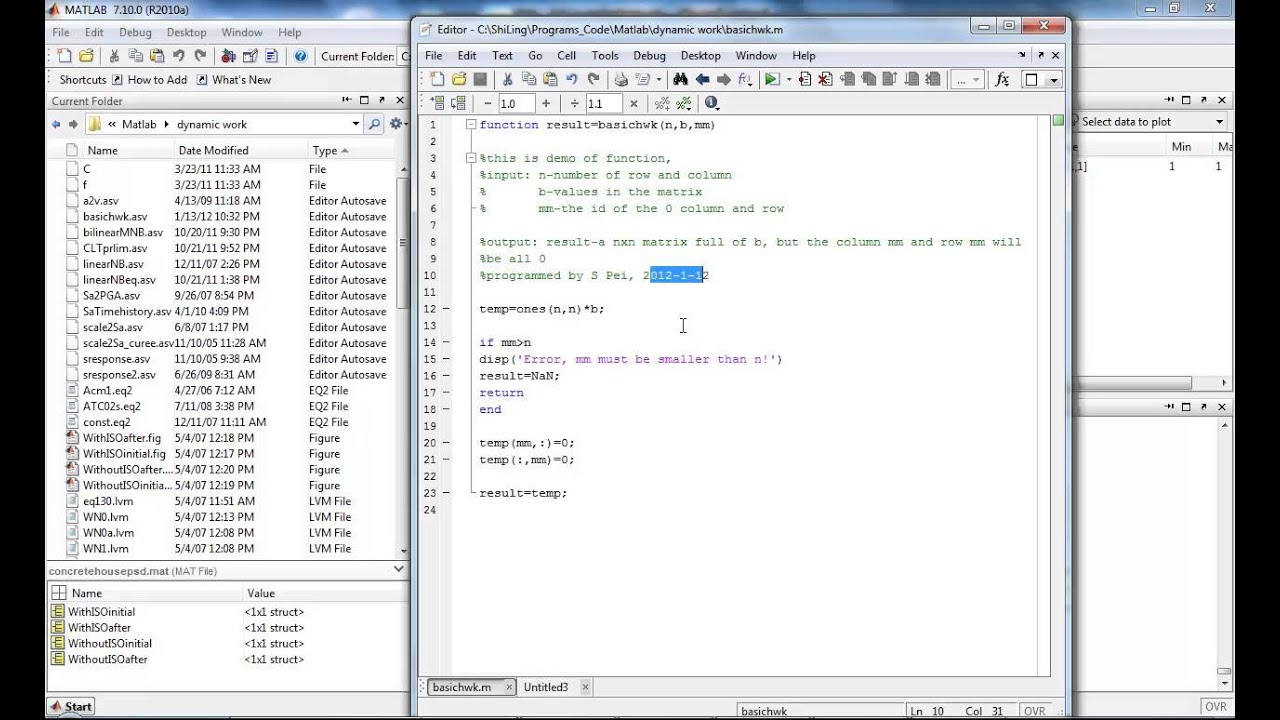The image size is (1280, 720).
Task: Set or clear a breakpoint with the toolbar icon
Action: tap(805, 80)
